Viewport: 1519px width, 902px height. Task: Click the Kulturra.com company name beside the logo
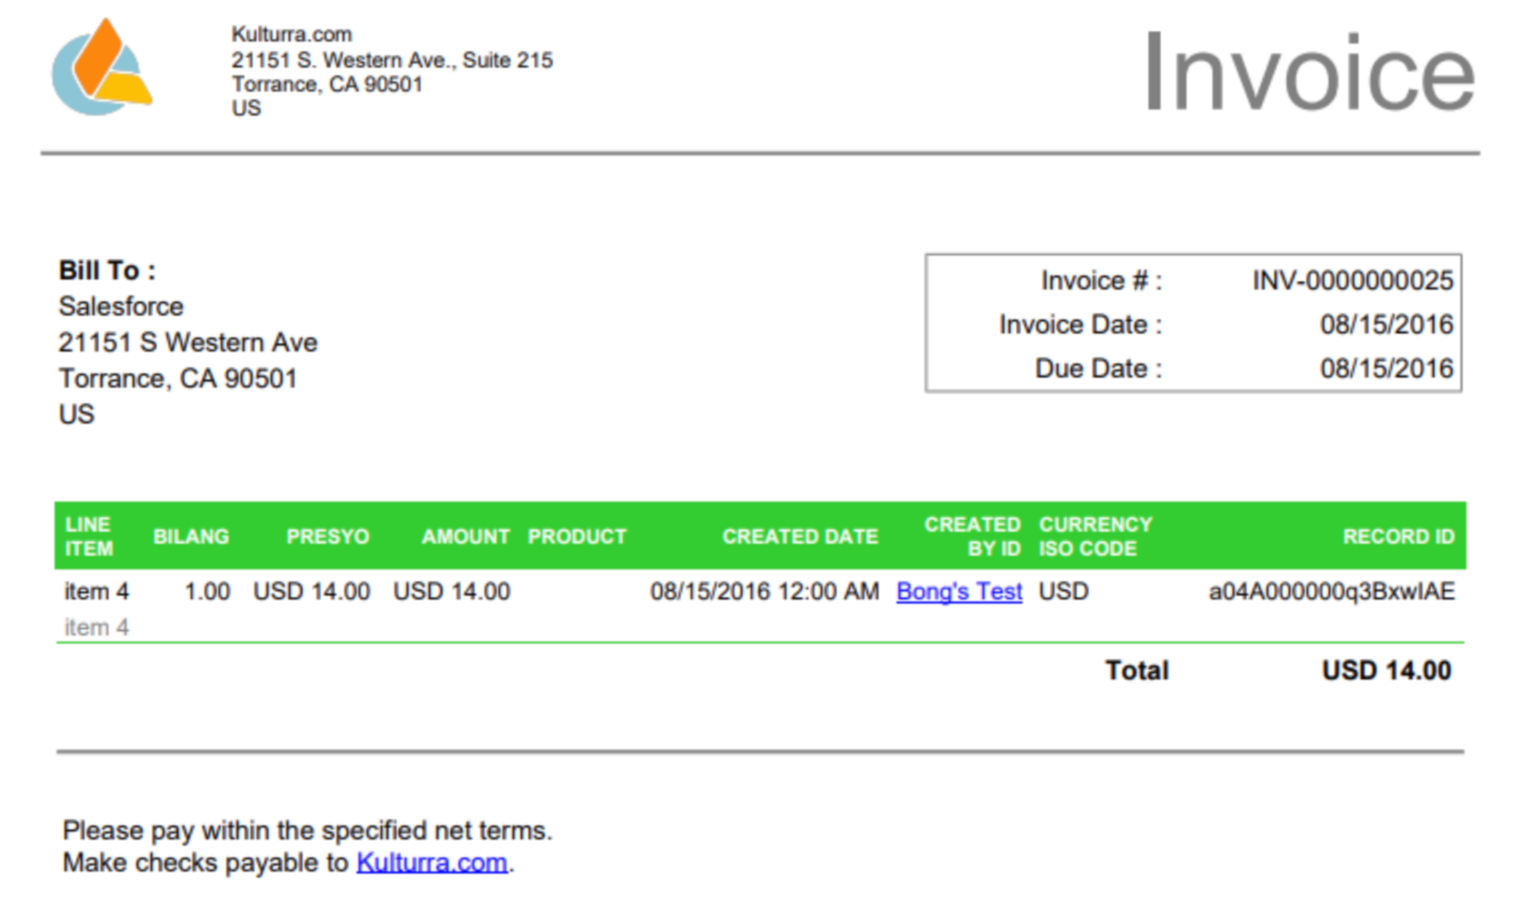pyautogui.click(x=291, y=34)
